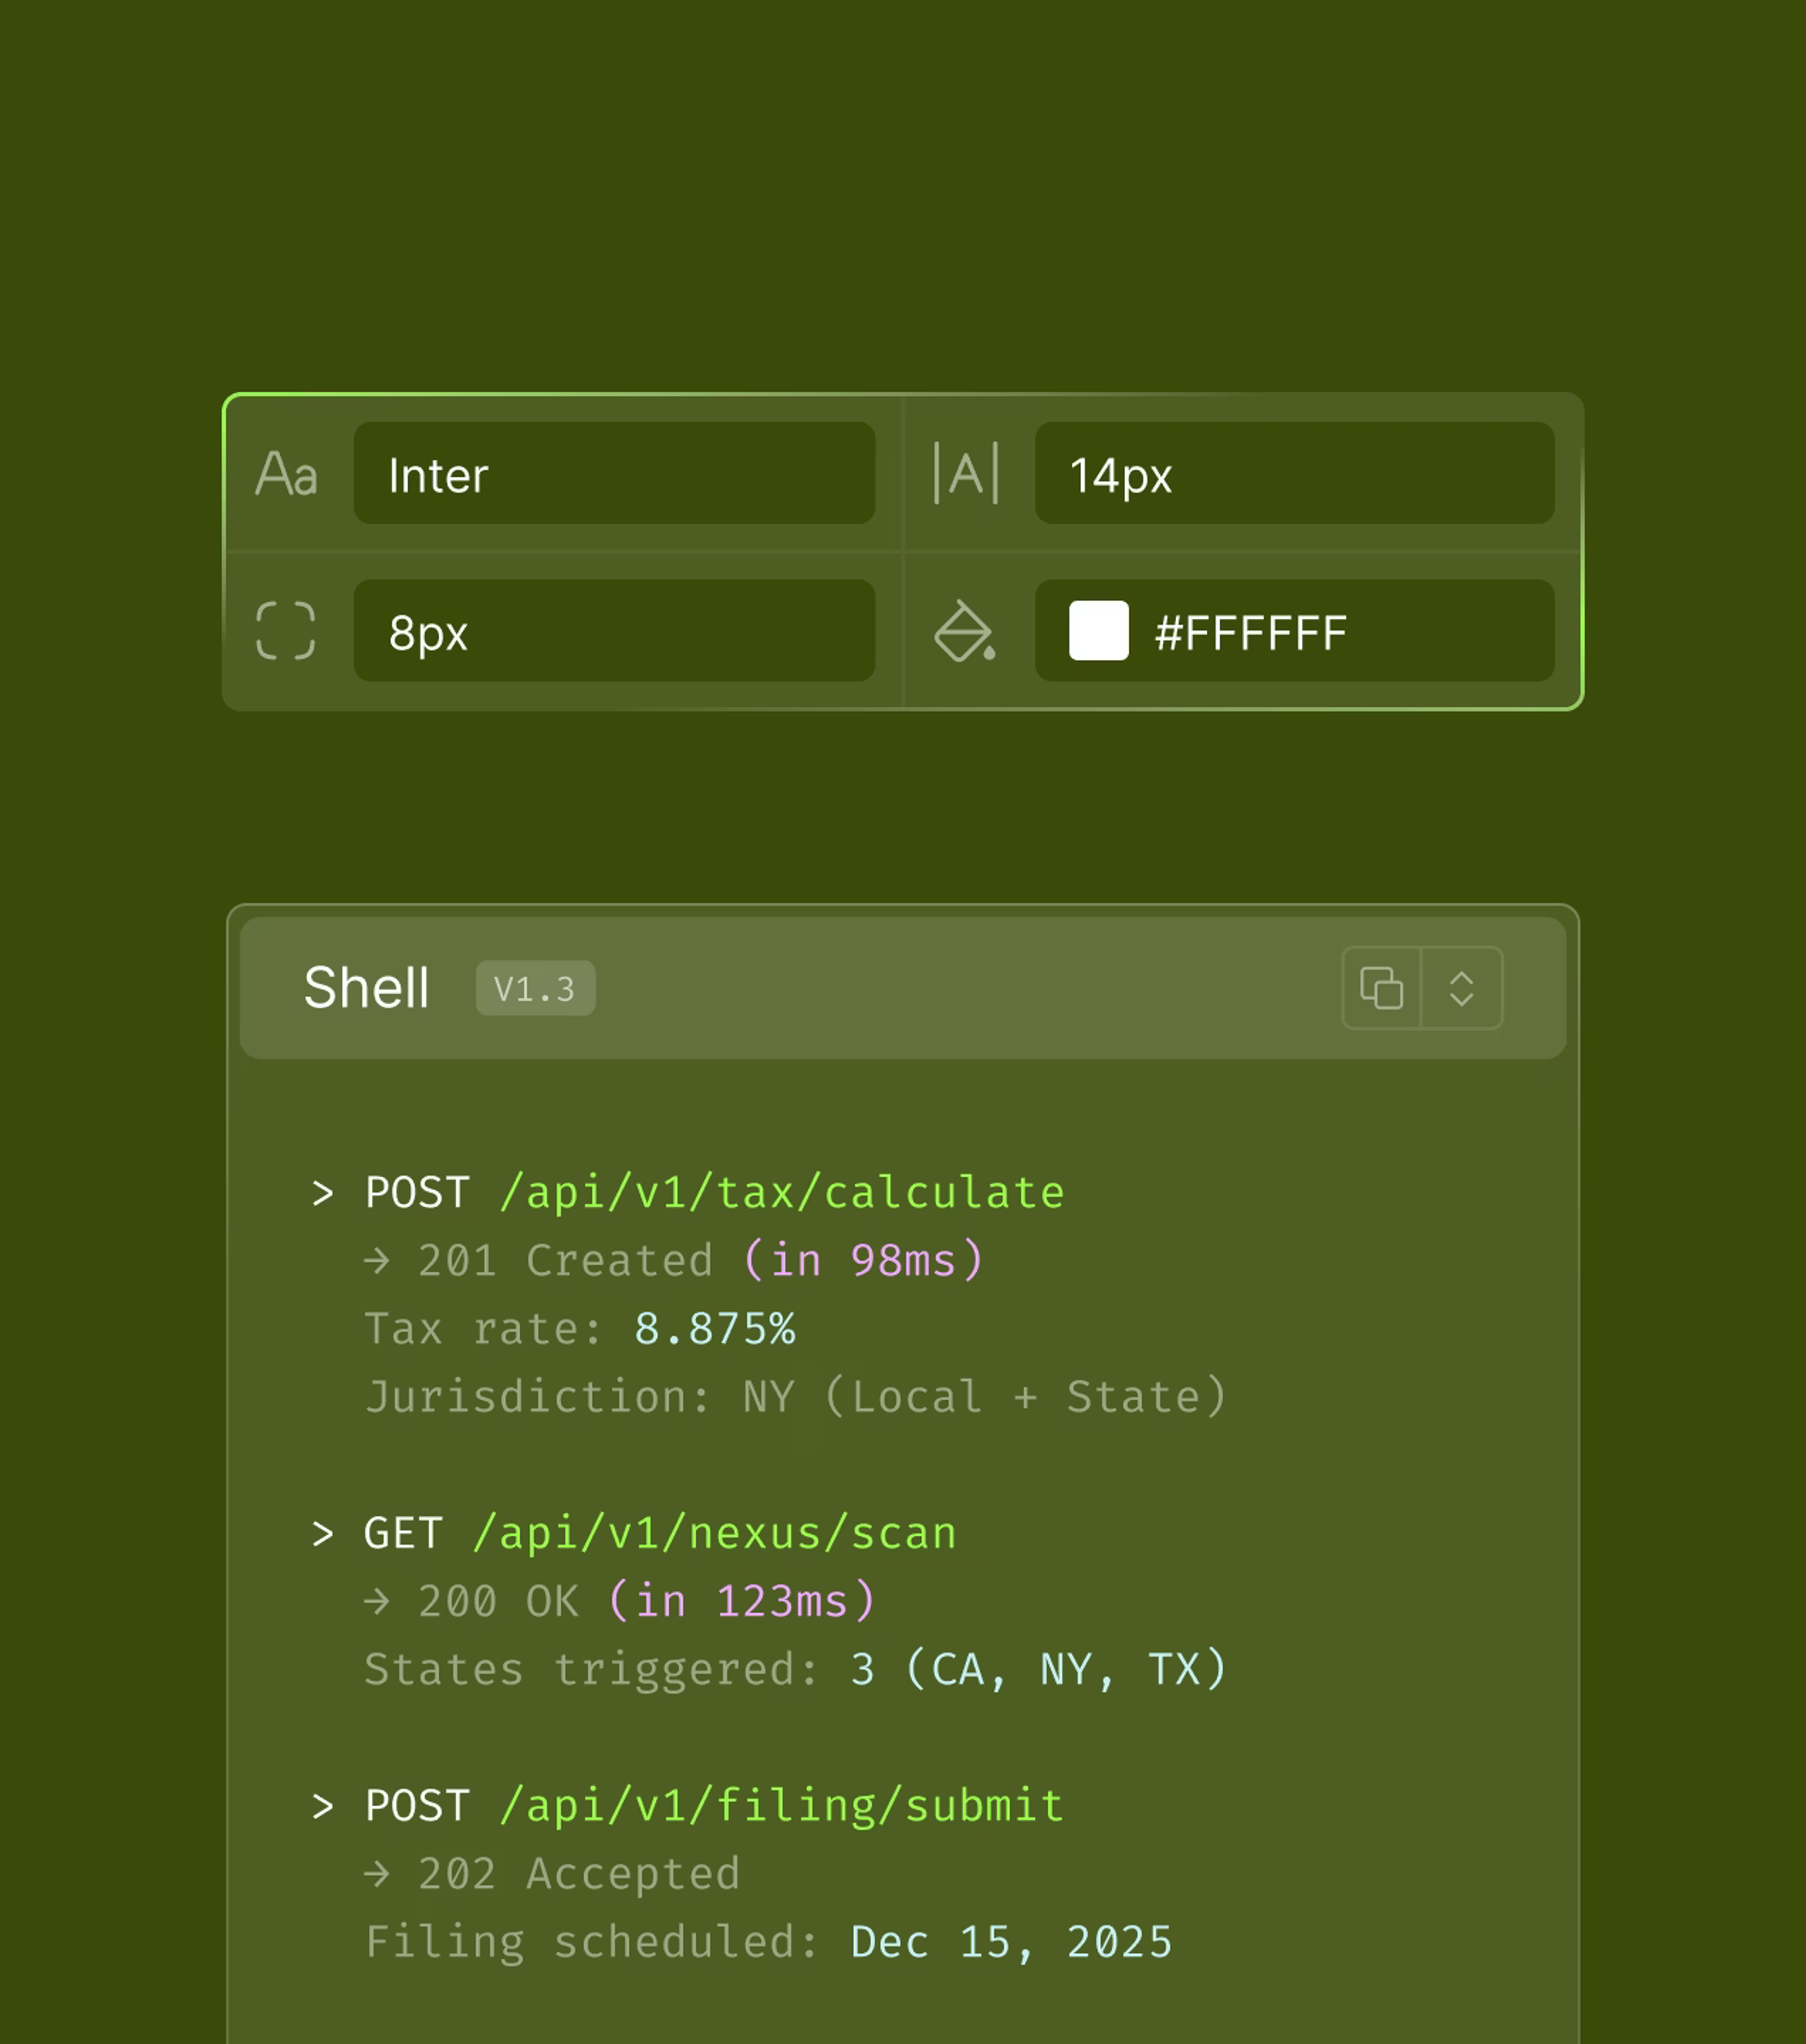Click the #FFFFFF hex value text

click(x=1251, y=633)
